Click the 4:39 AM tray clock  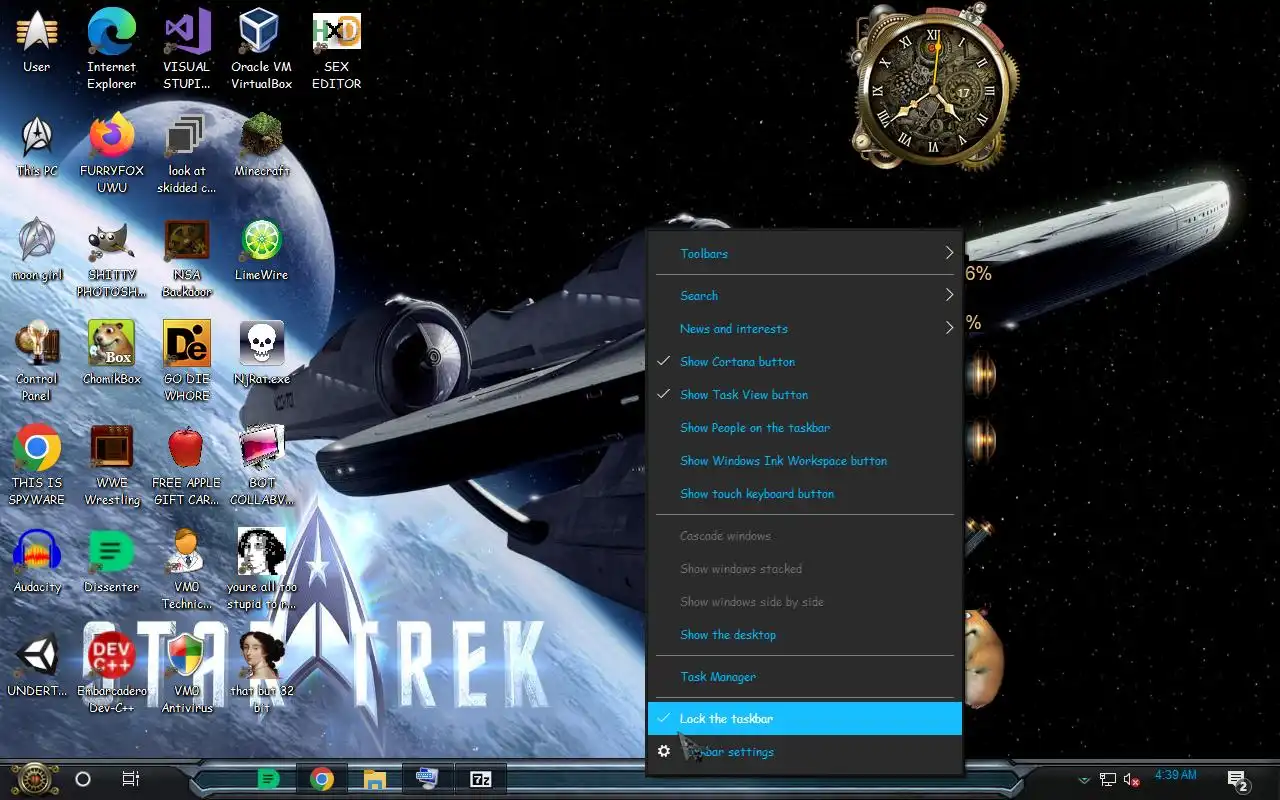pyautogui.click(x=1175, y=775)
